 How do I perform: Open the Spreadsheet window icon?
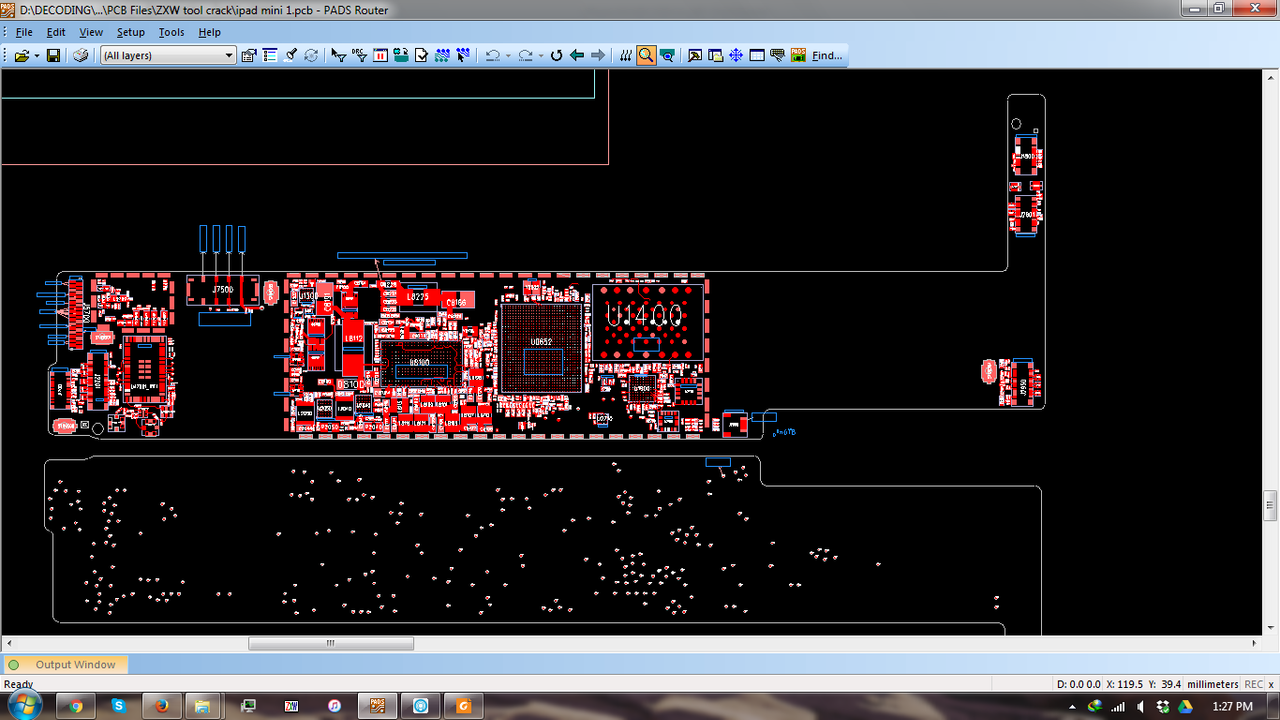[x=757, y=55]
